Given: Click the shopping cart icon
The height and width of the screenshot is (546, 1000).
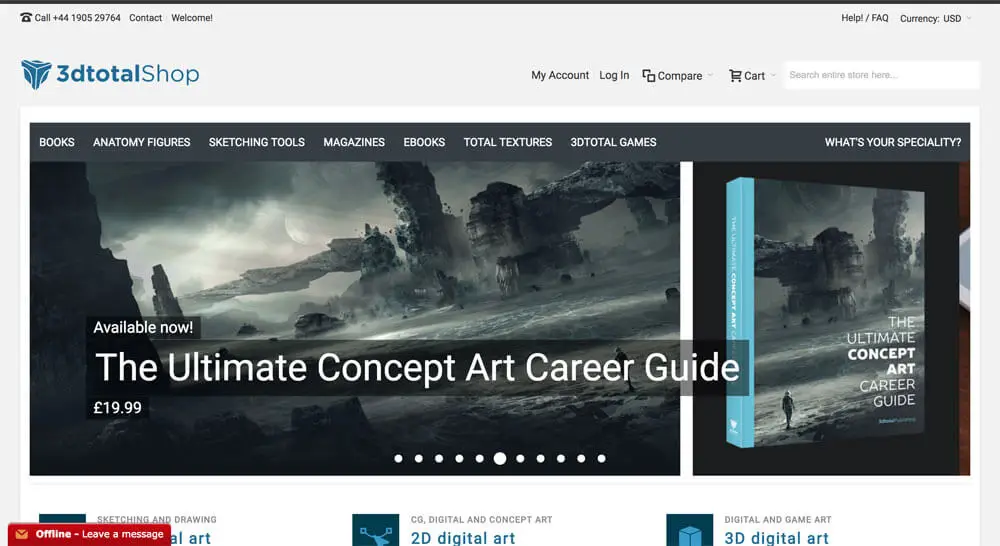Looking at the screenshot, I should coord(735,76).
